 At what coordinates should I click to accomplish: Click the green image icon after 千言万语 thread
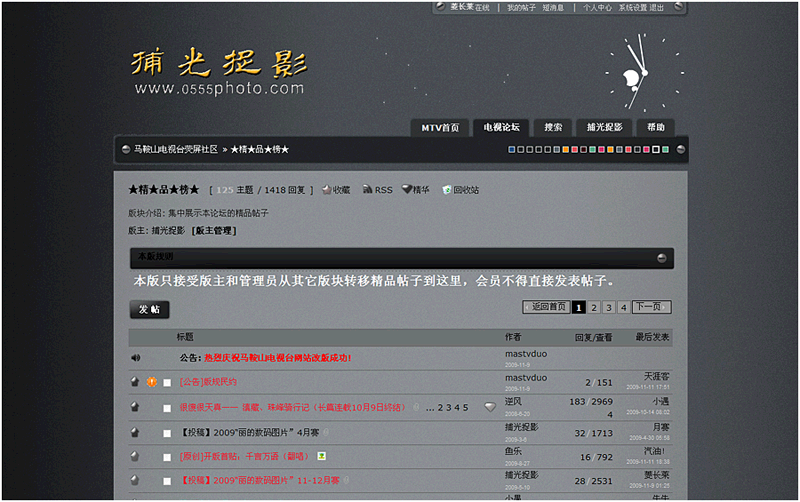pos(321,456)
